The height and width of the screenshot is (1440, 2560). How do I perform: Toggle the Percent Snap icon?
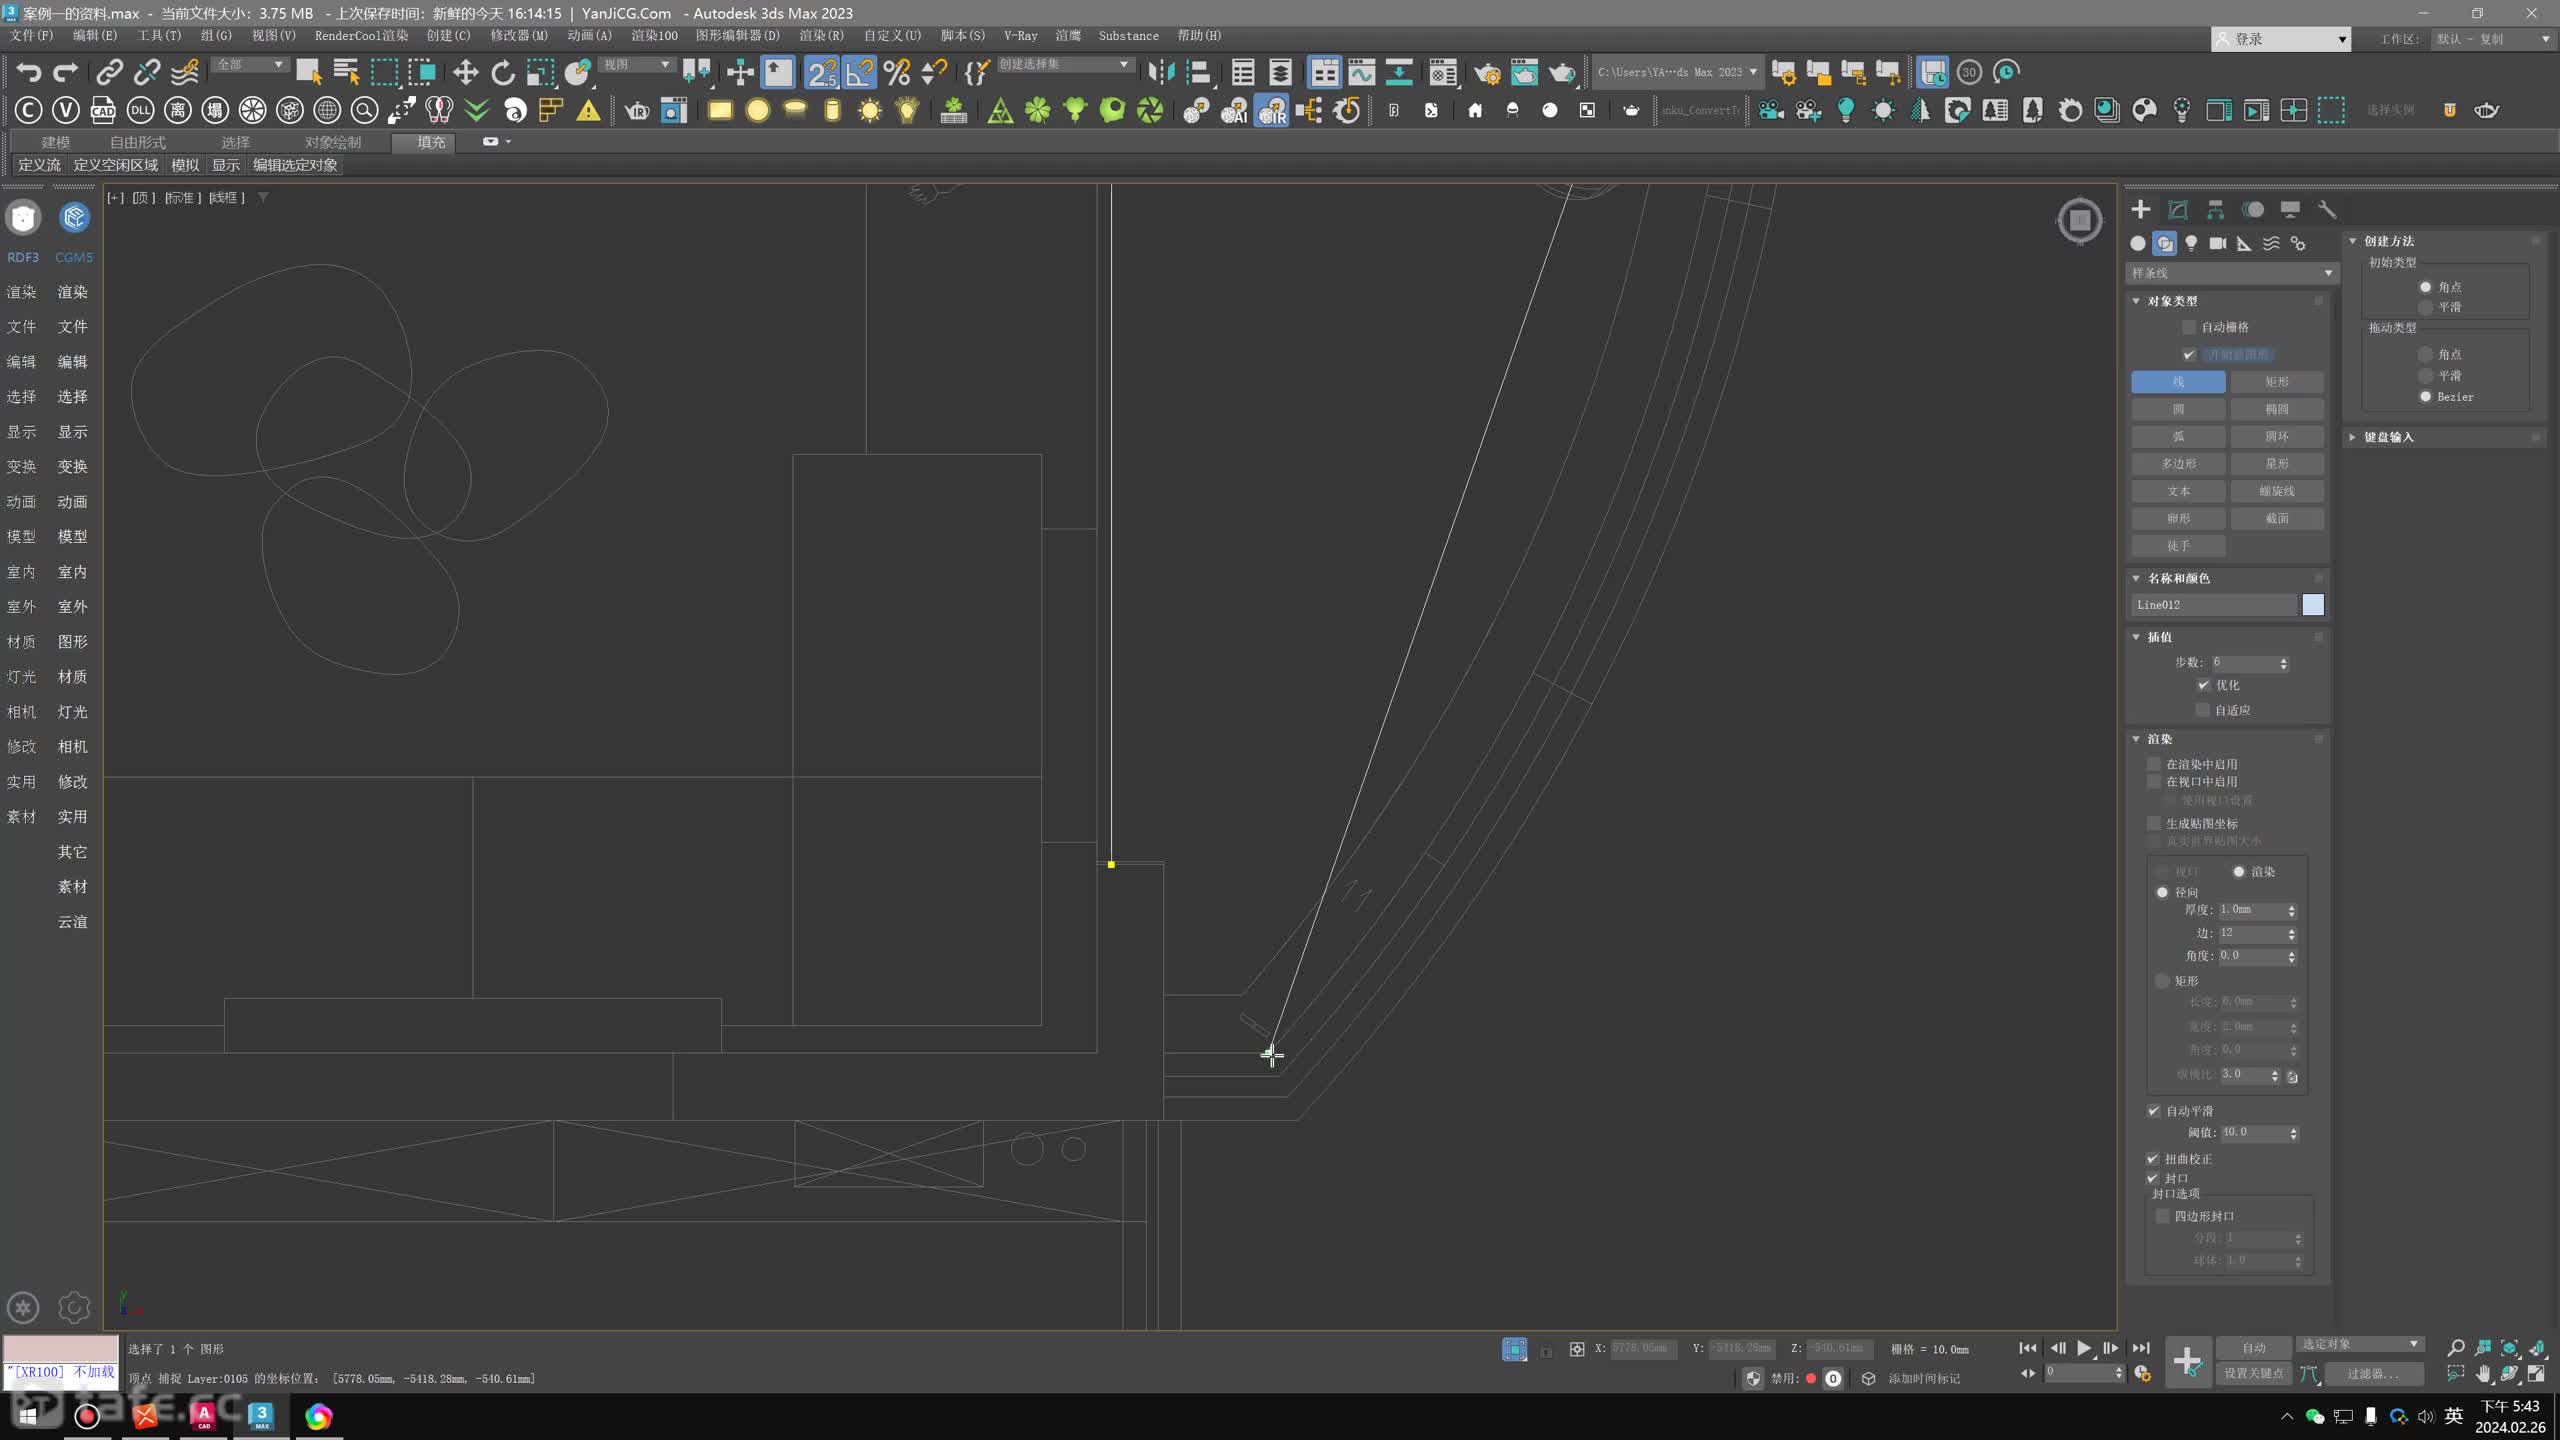(897, 72)
